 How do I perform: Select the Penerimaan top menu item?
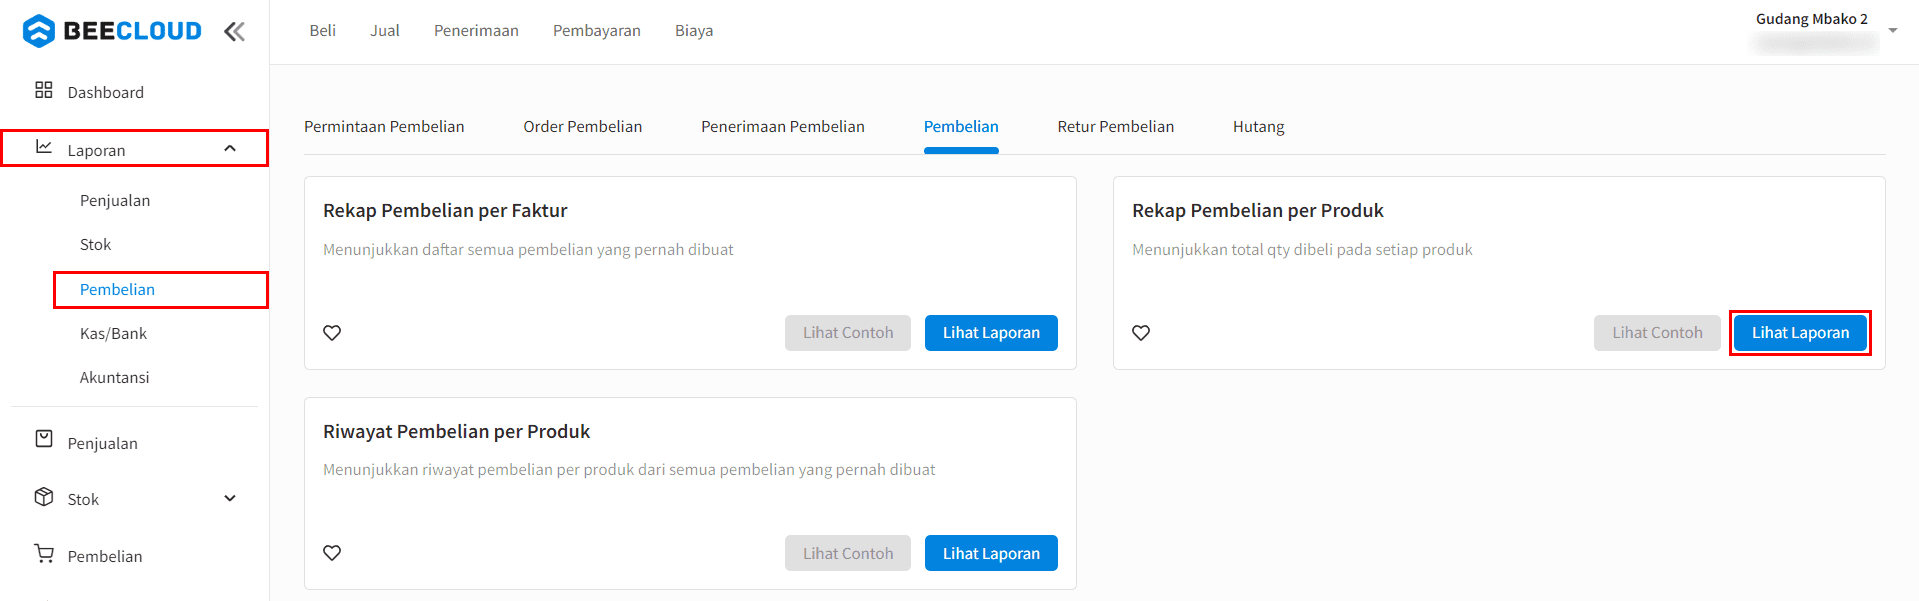click(x=476, y=31)
